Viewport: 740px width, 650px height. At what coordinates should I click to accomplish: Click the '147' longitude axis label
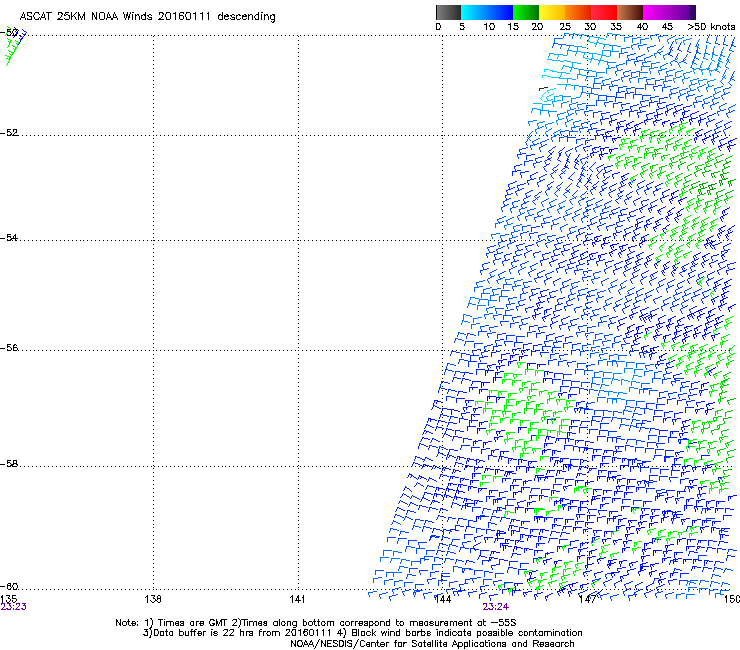[x=588, y=599]
